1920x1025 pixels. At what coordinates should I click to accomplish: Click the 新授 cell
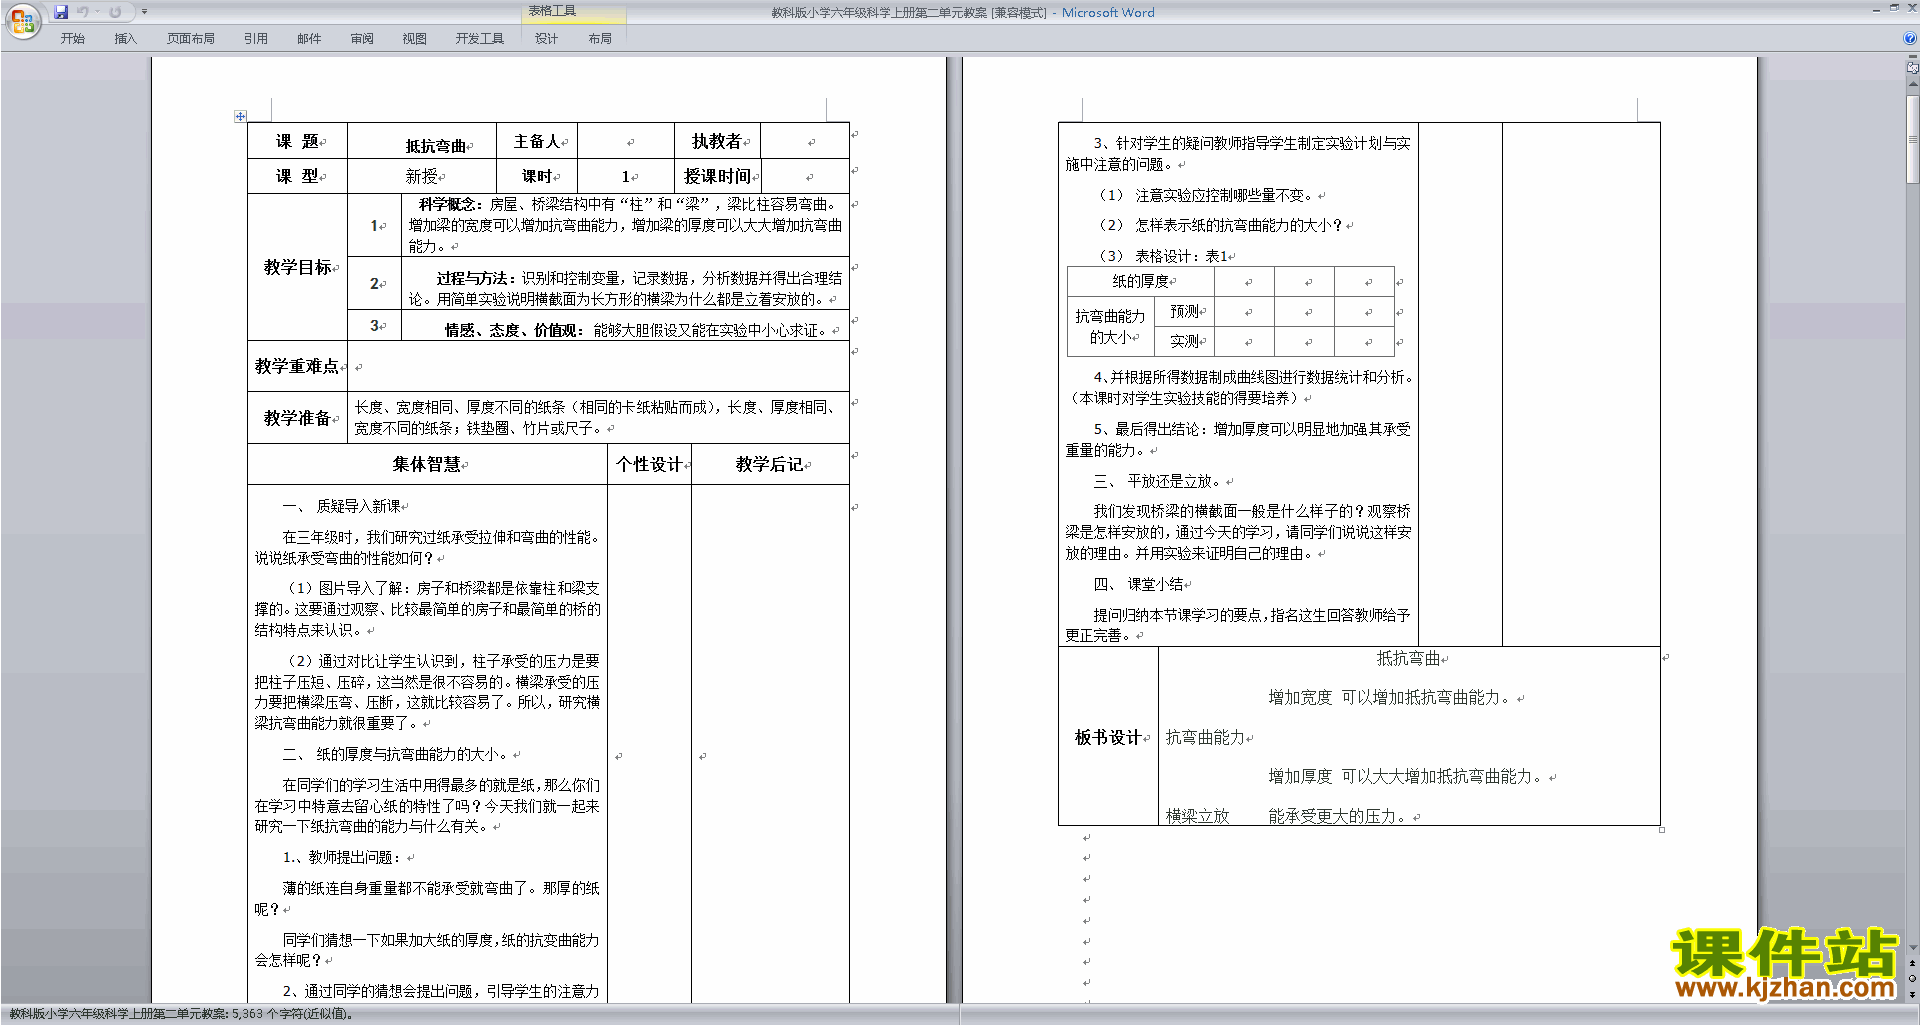(422, 176)
